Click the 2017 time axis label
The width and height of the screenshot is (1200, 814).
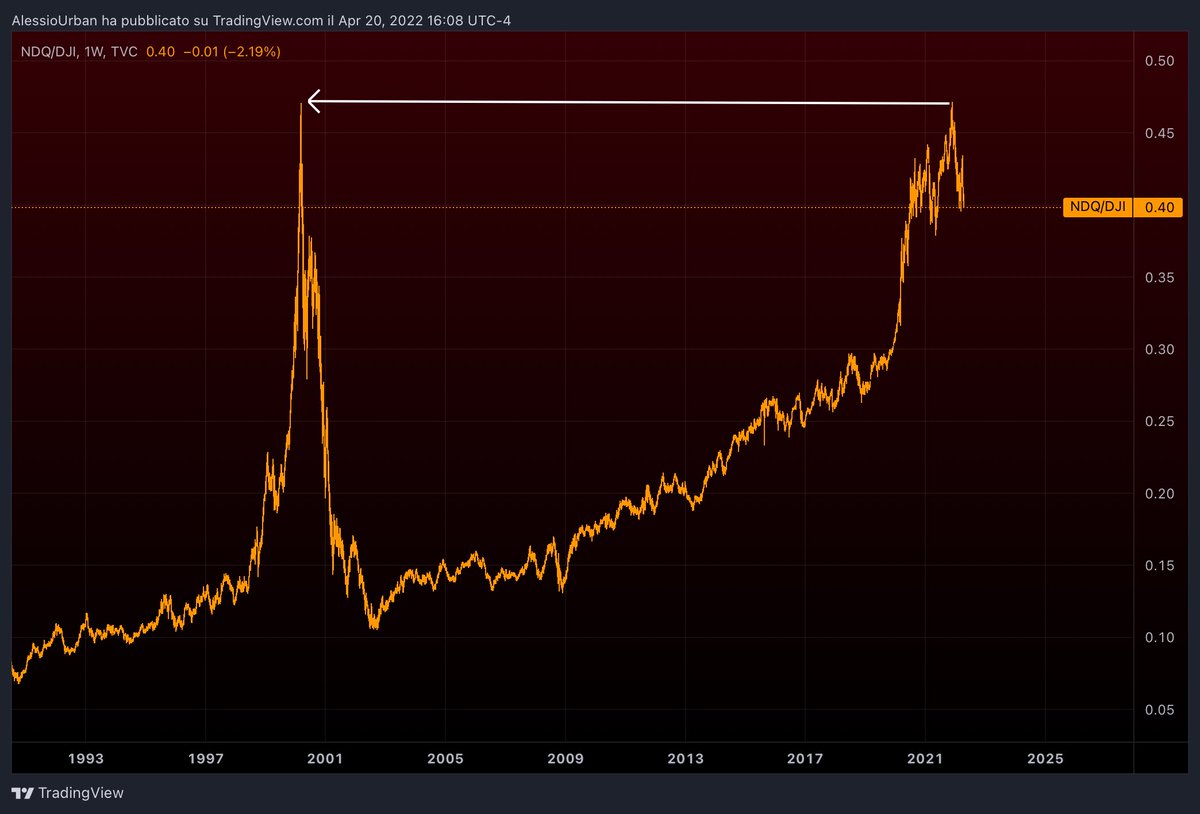pos(805,759)
